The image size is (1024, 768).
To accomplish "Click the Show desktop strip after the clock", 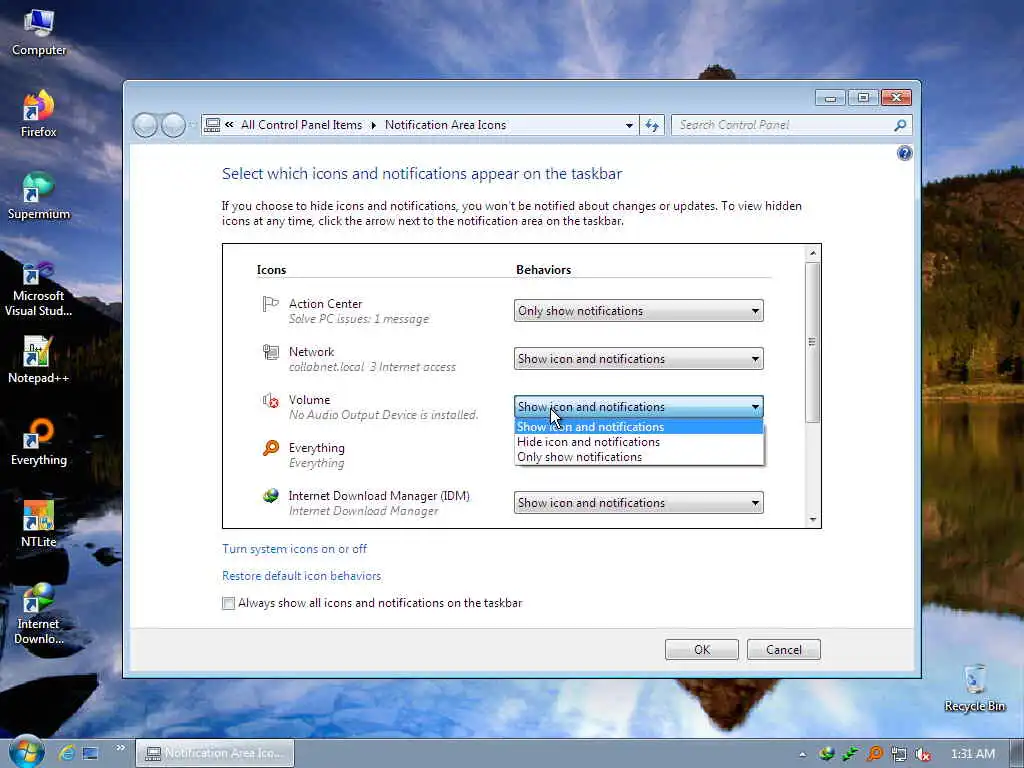I will pos(1016,754).
